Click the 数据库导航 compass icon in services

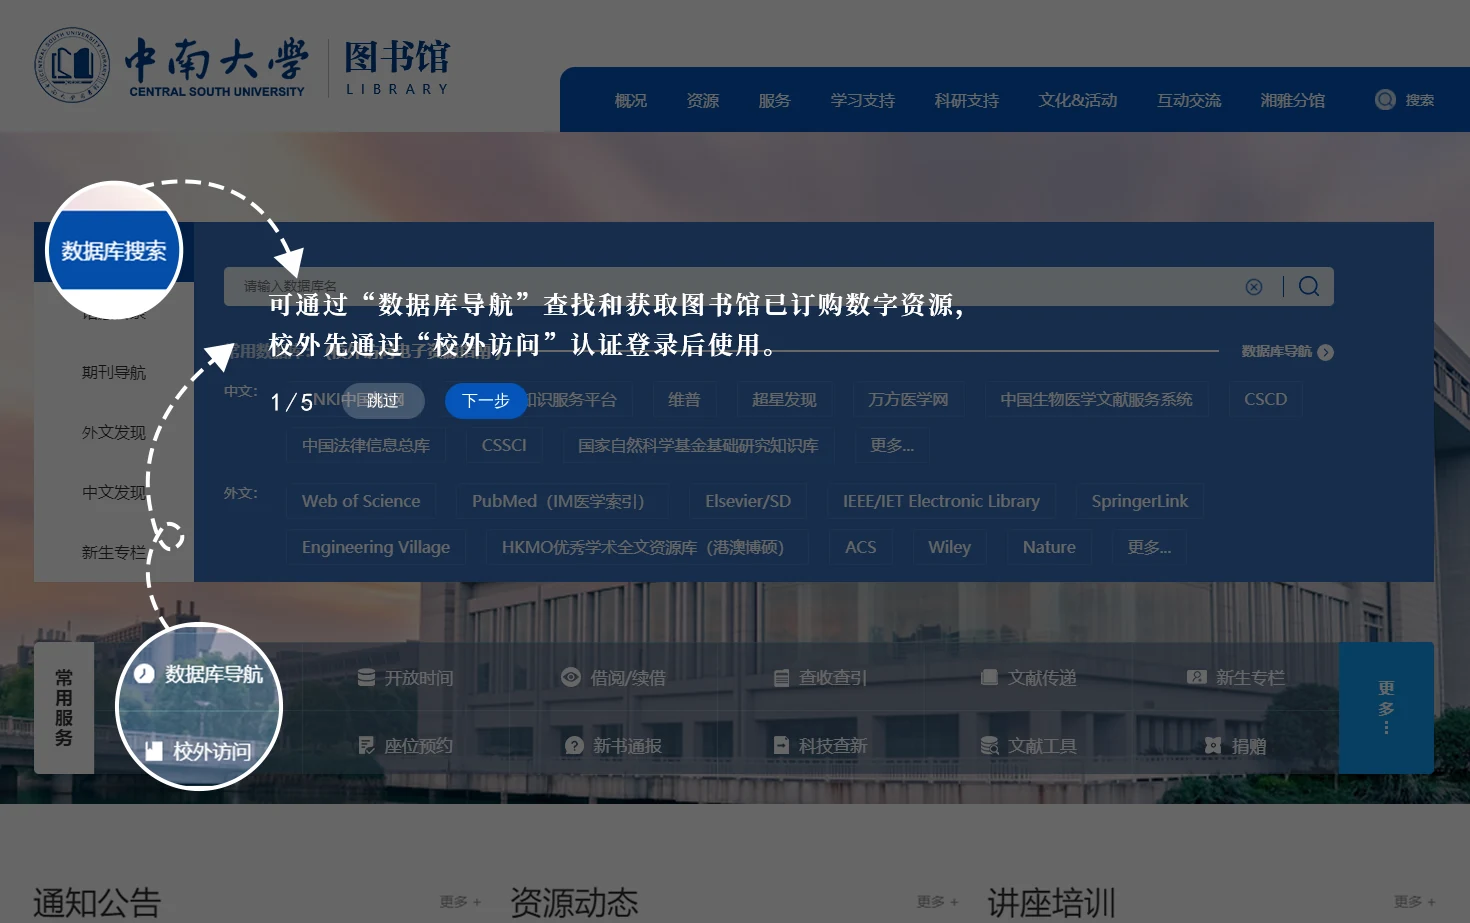pos(144,674)
